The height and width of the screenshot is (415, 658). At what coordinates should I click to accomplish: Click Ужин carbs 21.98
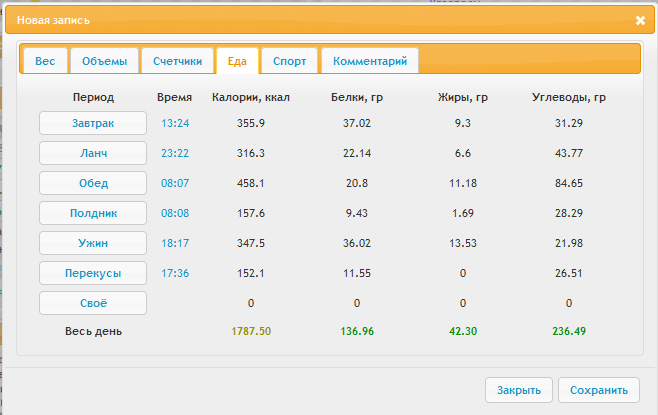click(569, 243)
